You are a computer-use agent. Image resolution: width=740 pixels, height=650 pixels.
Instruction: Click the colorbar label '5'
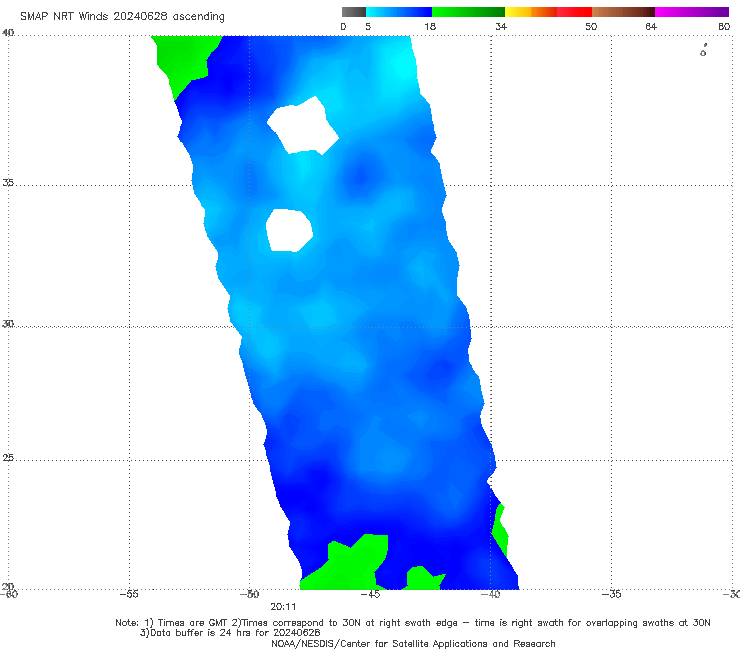pyautogui.click(x=368, y=27)
